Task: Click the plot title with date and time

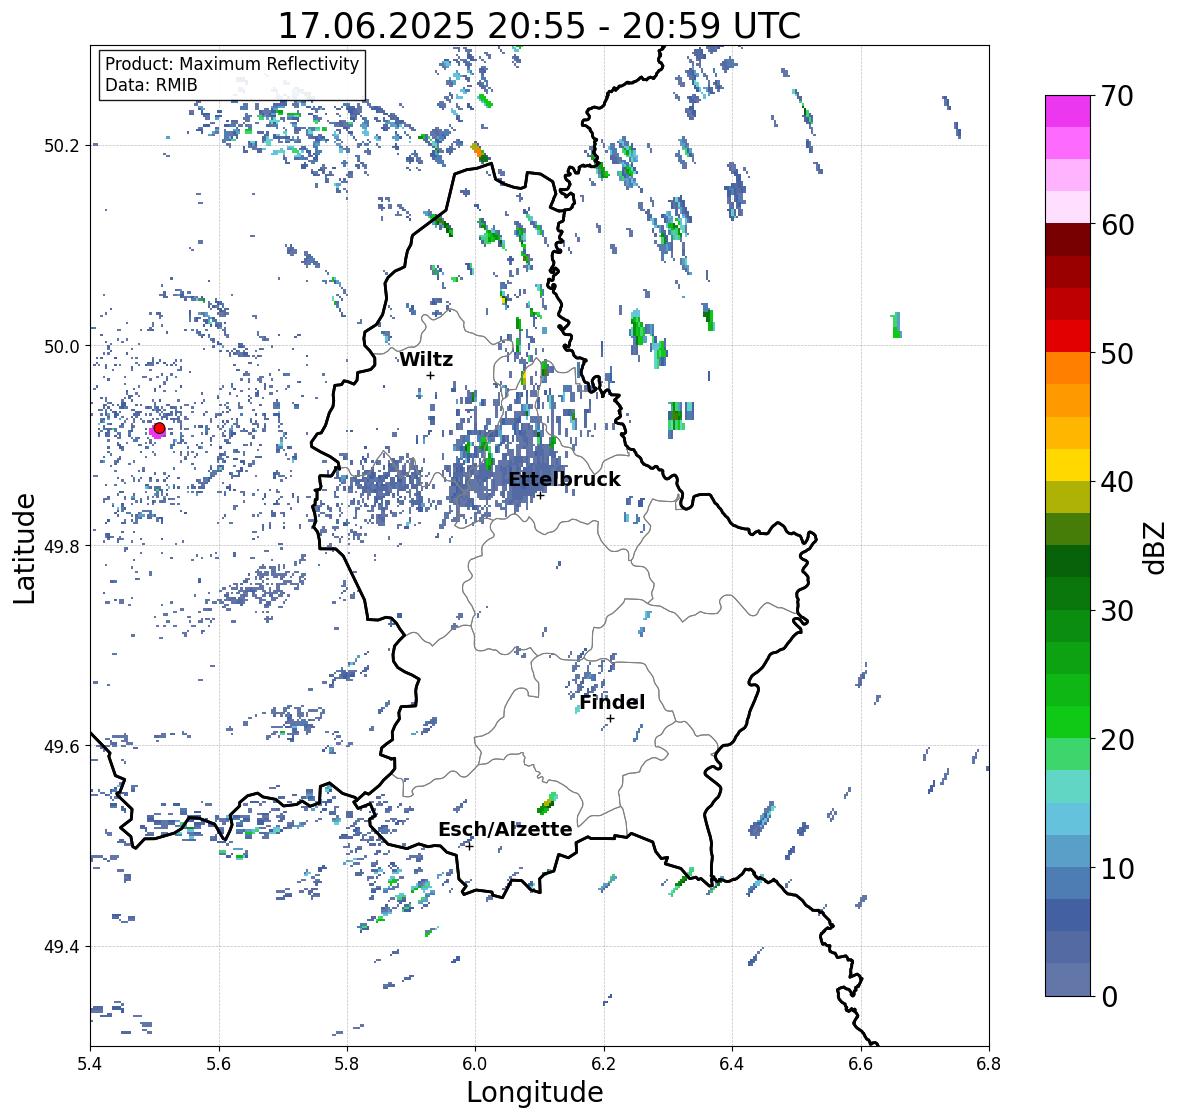Action: pyautogui.click(x=539, y=26)
